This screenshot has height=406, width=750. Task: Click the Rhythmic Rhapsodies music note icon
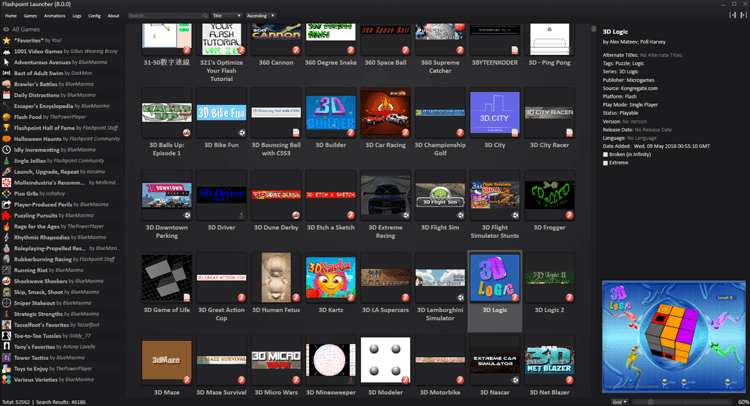click(6, 237)
